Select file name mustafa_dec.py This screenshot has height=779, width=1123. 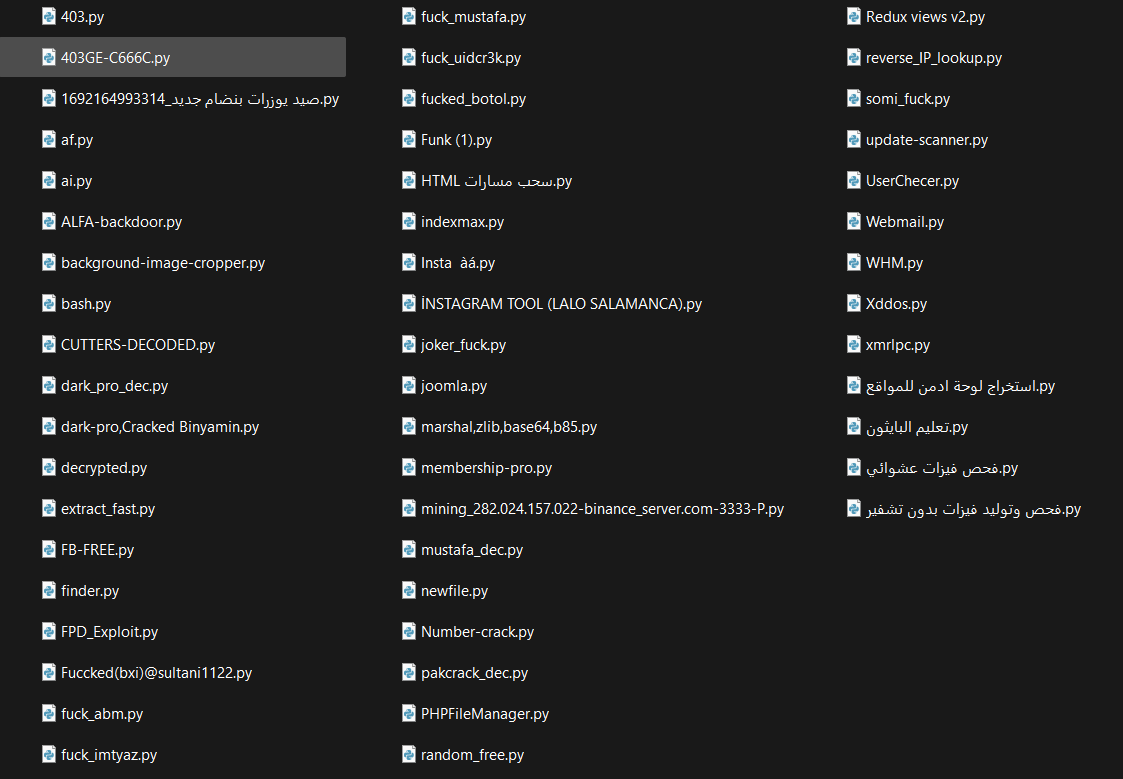(472, 550)
